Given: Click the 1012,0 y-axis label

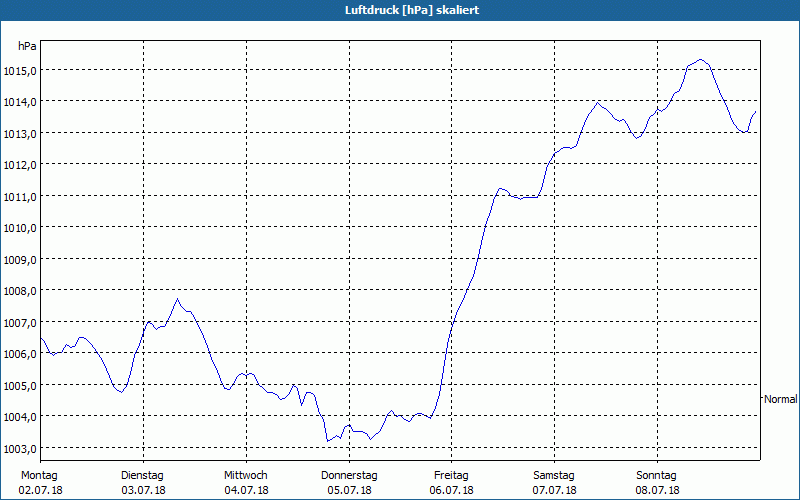Looking at the screenshot, I should (x=22, y=164).
